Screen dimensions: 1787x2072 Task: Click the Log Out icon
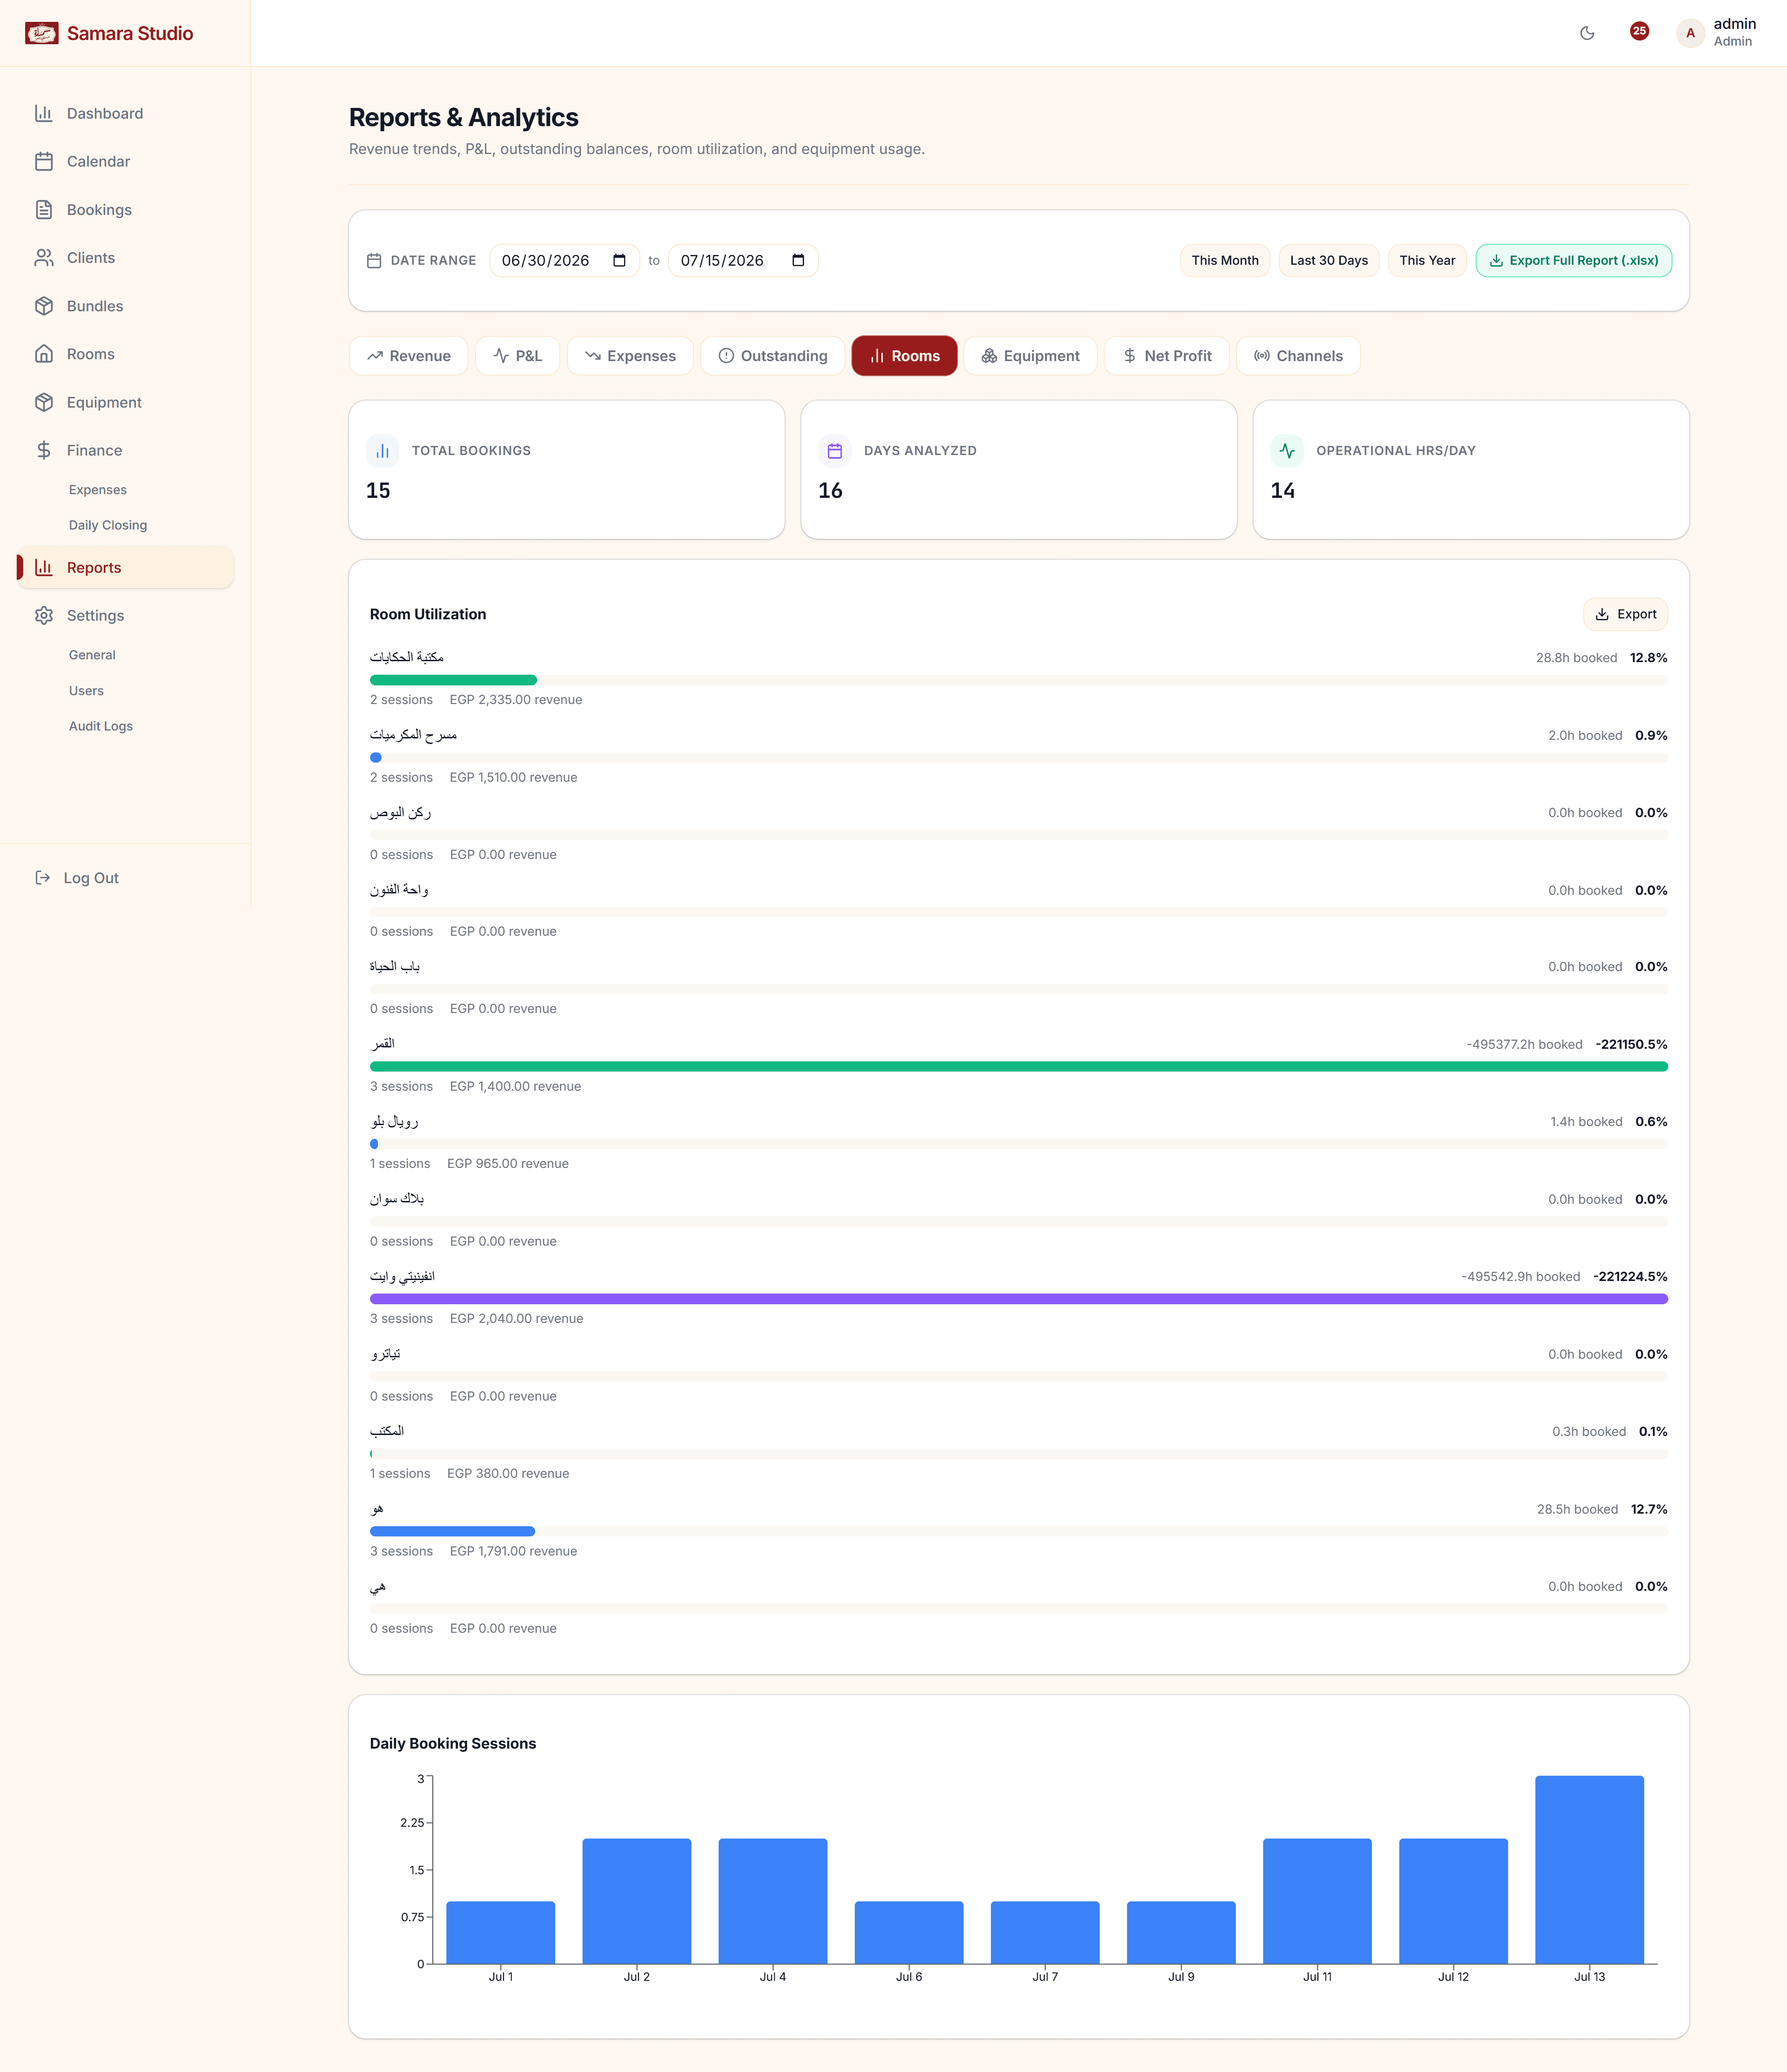pos(43,878)
